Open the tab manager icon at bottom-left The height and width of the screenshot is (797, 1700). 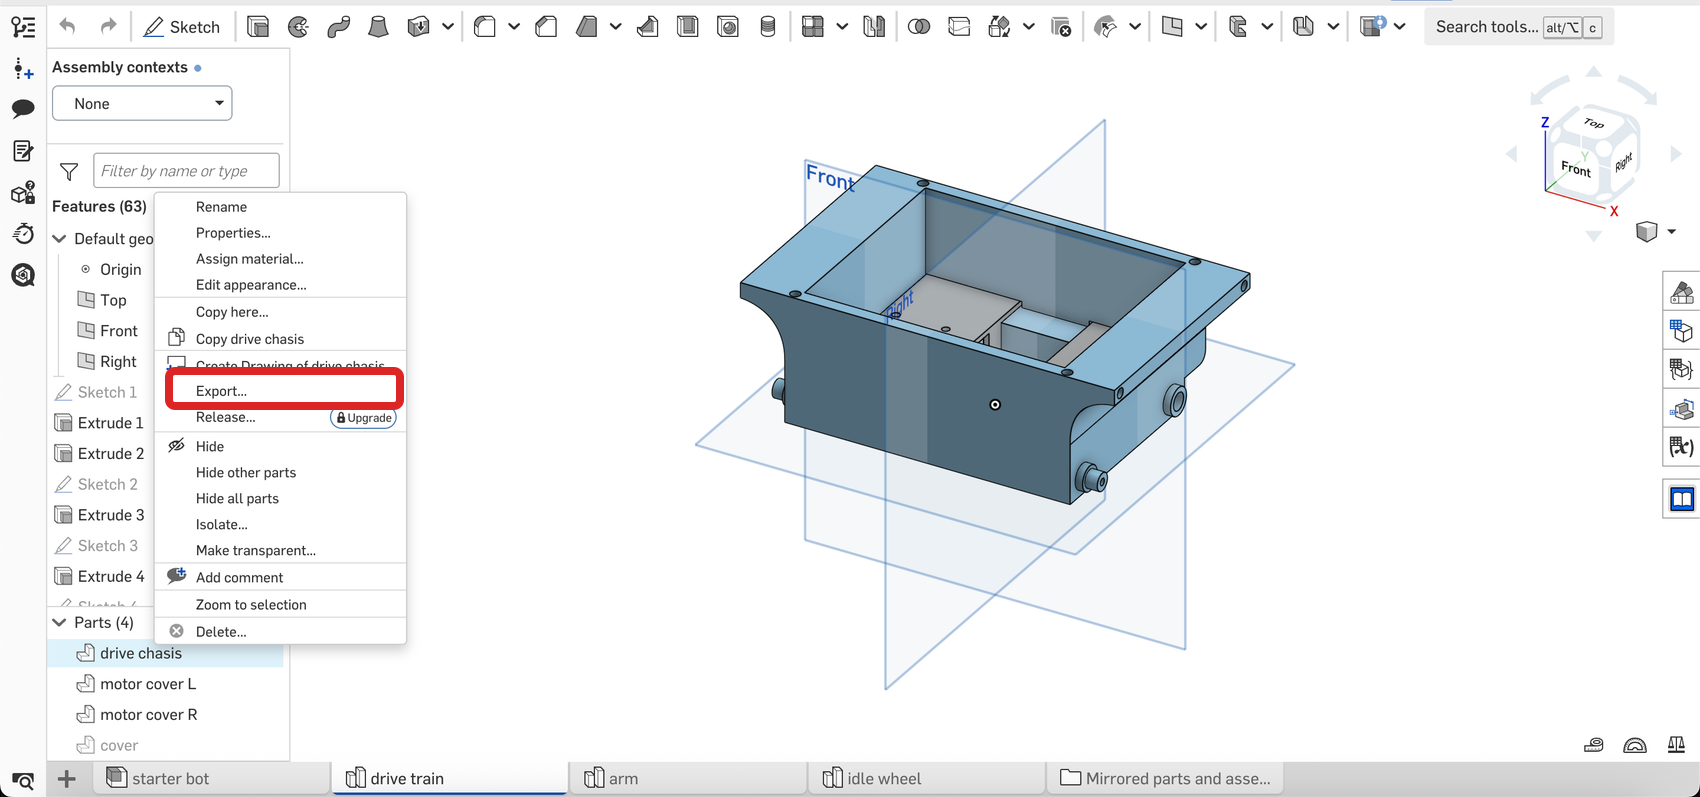[x=23, y=780]
